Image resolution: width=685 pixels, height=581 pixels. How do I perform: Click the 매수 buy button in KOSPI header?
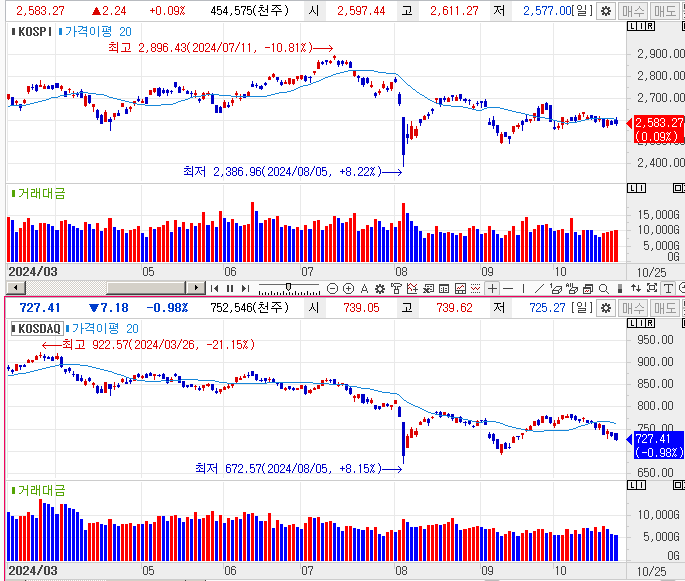tap(633, 11)
